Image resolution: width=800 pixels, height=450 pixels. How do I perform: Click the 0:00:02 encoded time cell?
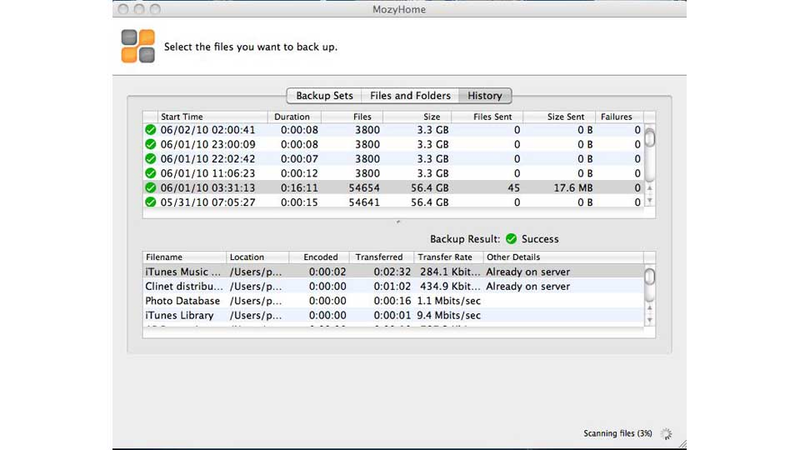point(328,272)
